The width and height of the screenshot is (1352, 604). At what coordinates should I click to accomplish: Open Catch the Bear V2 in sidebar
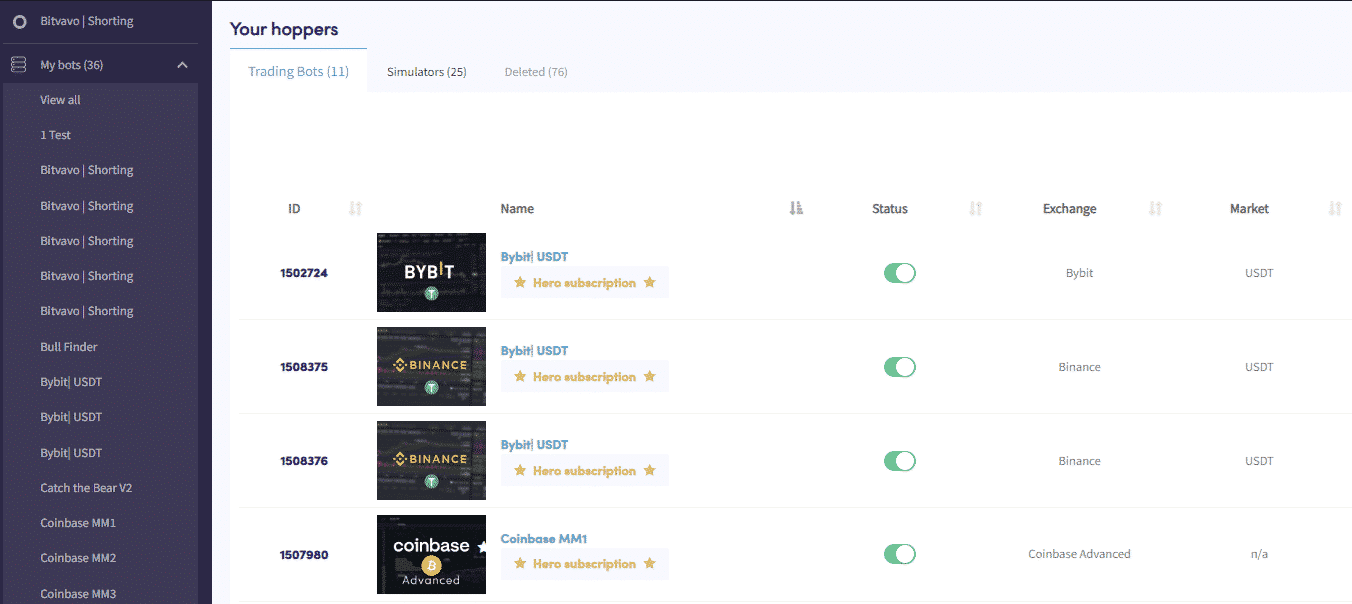click(x=86, y=488)
